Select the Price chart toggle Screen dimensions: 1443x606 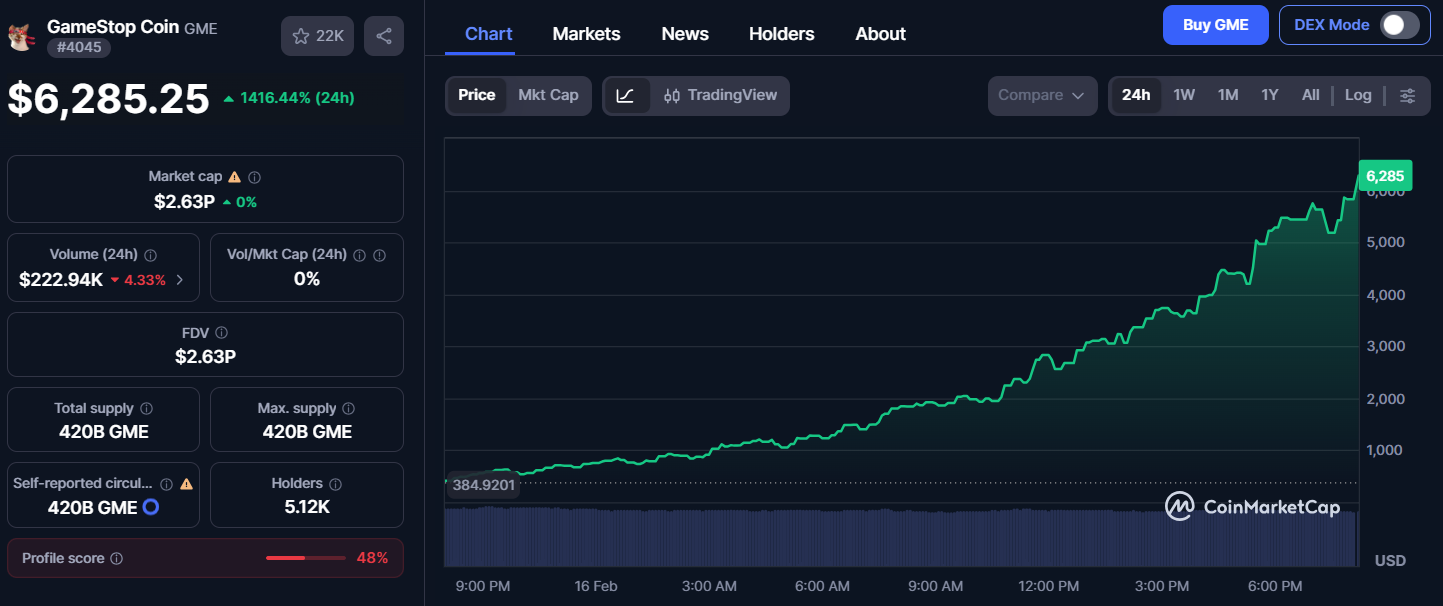[477, 95]
